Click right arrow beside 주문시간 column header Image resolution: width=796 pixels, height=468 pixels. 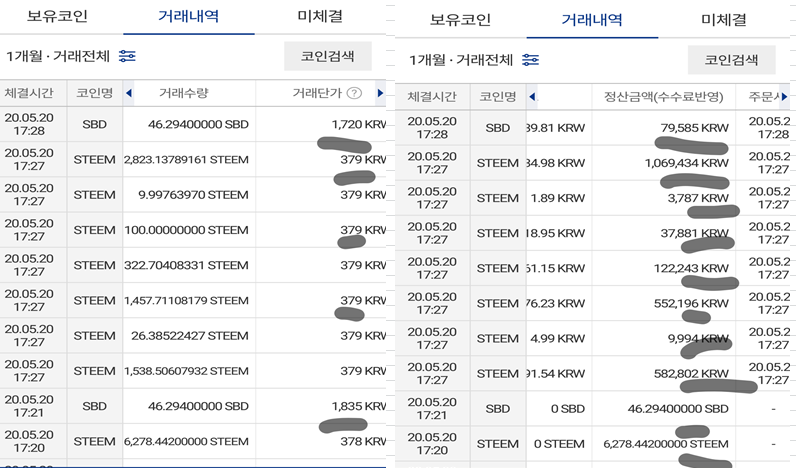pyautogui.click(x=790, y=97)
